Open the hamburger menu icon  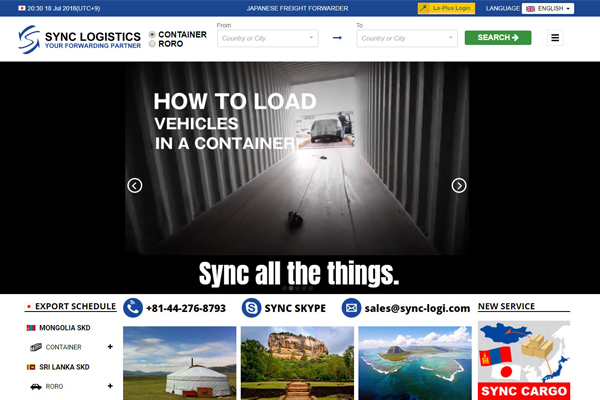[x=556, y=38]
